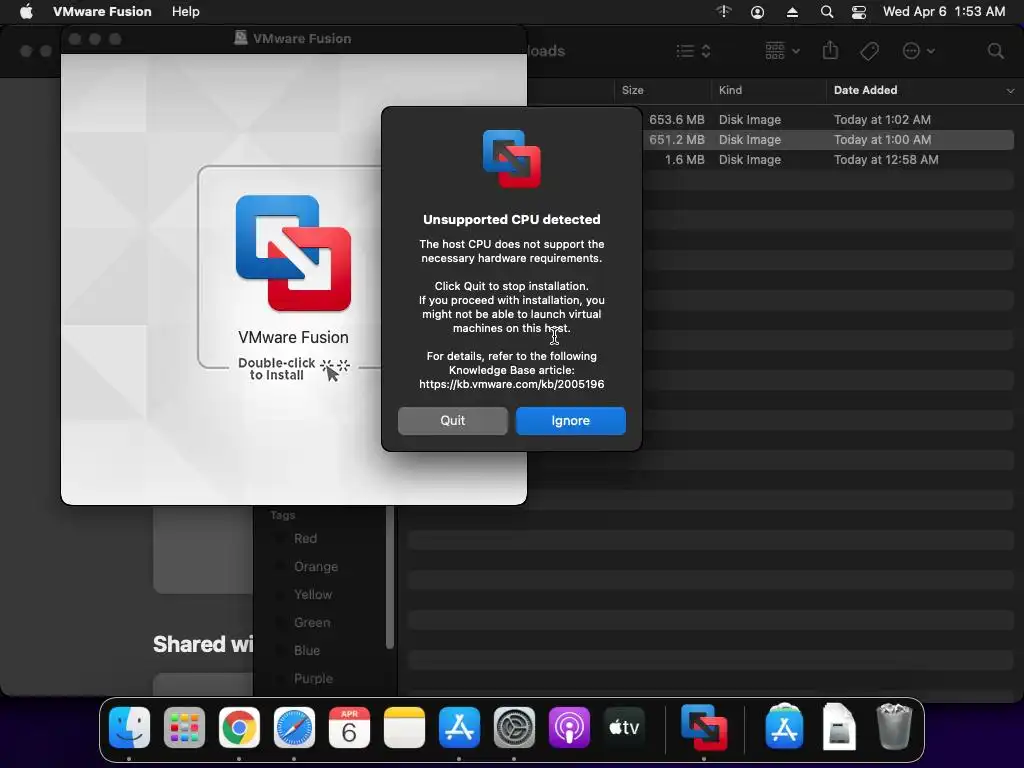1024x768 pixels.
Task: Open Notes from the Dock
Action: (x=404, y=727)
